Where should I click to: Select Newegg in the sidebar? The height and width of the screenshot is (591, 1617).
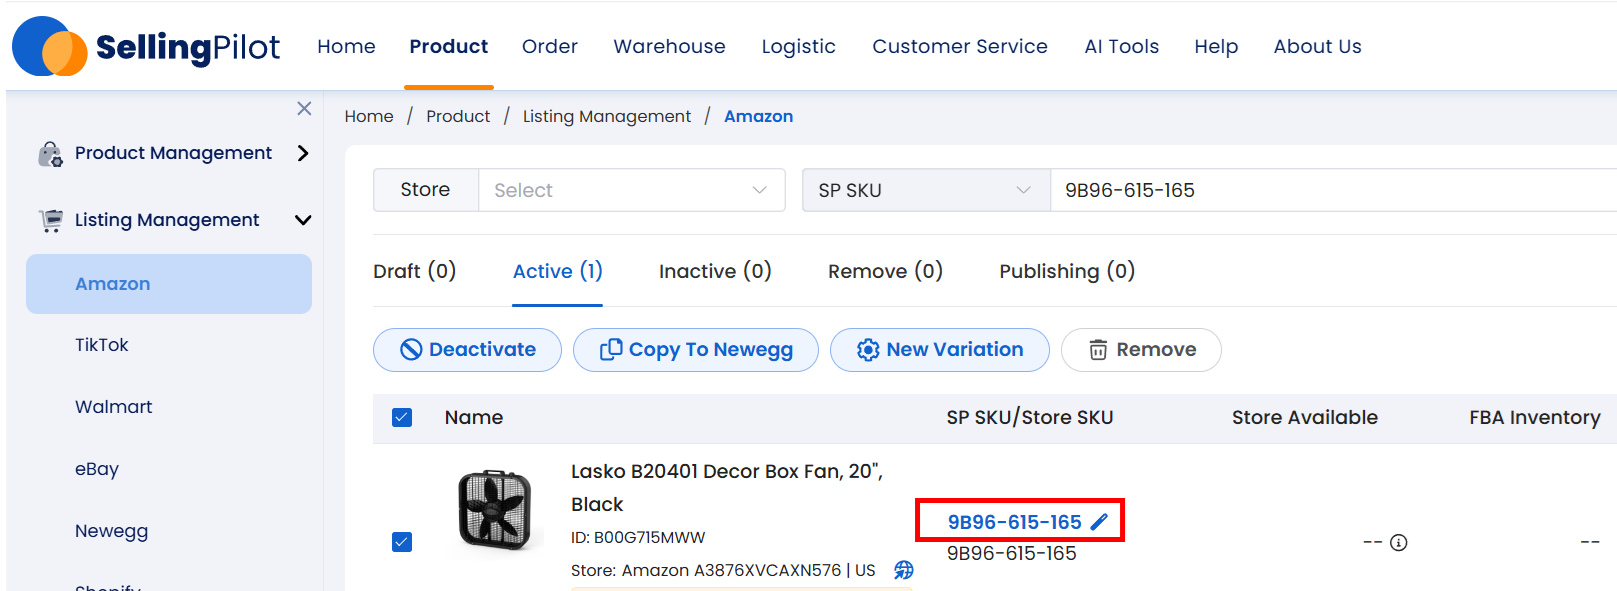point(111,531)
